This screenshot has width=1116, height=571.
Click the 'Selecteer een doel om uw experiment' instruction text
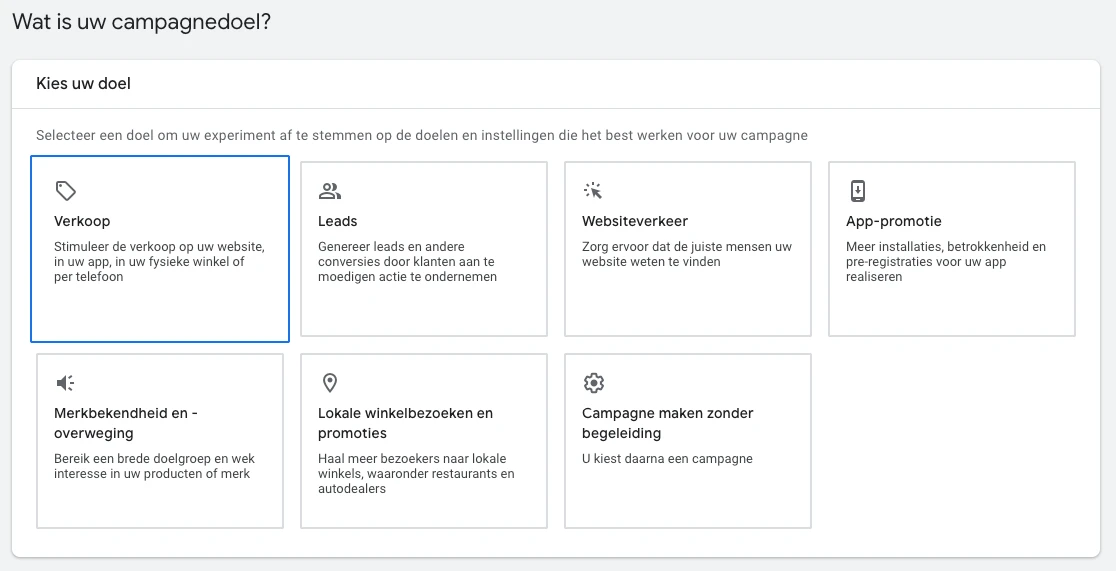coord(422,135)
